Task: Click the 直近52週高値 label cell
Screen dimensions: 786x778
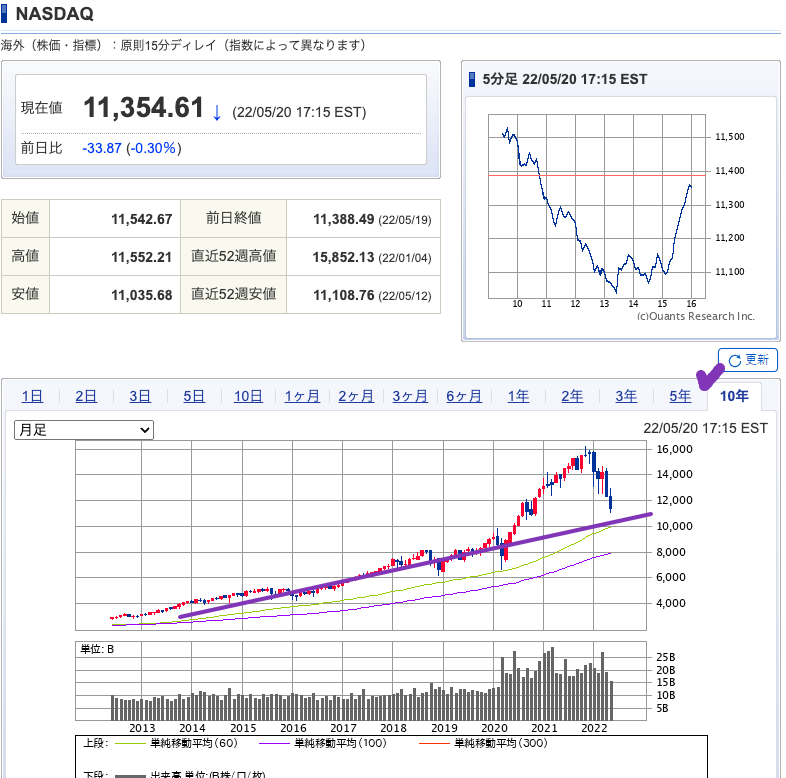Action: (x=234, y=256)
